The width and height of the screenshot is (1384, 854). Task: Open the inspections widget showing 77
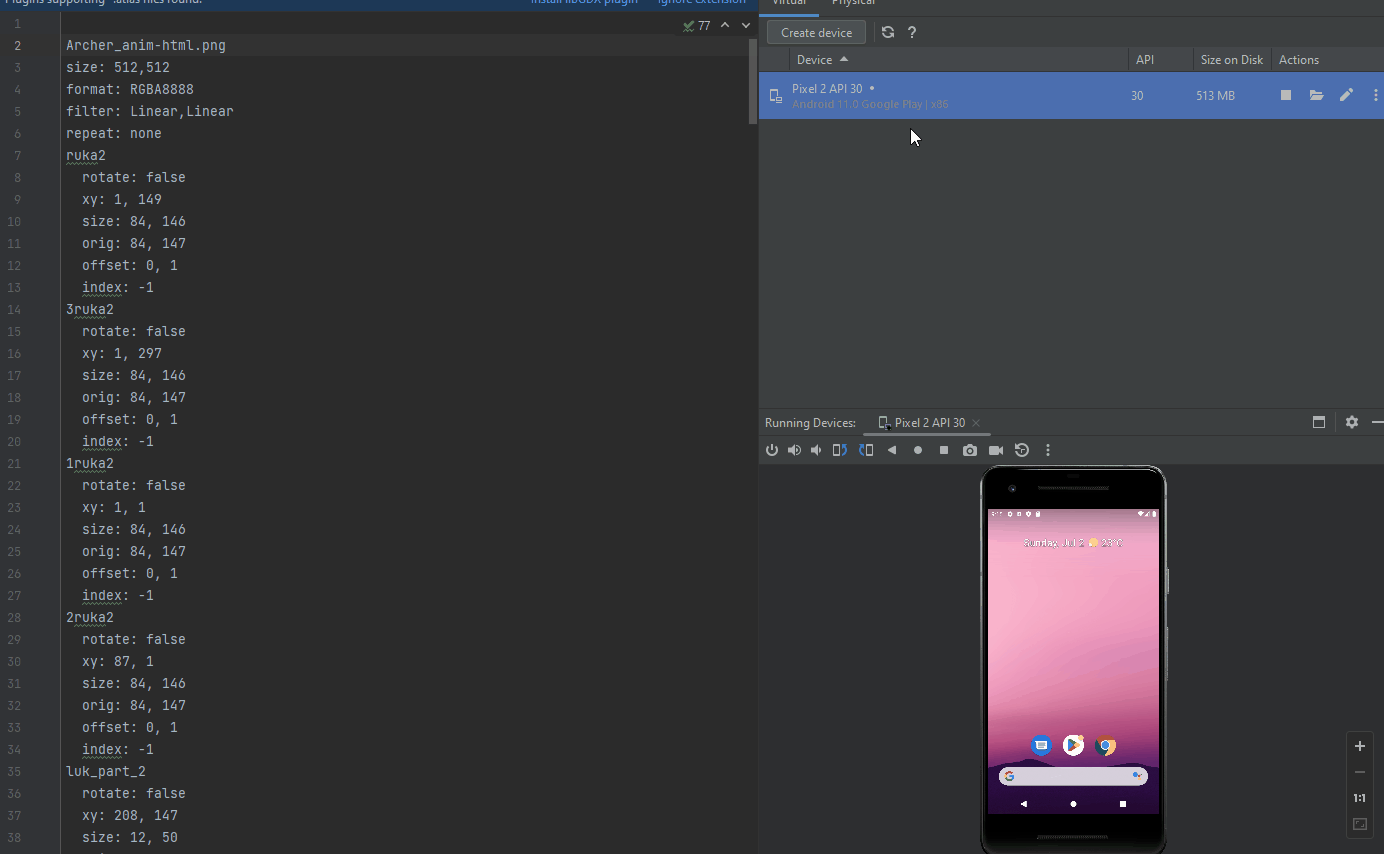tap(697, 25)
